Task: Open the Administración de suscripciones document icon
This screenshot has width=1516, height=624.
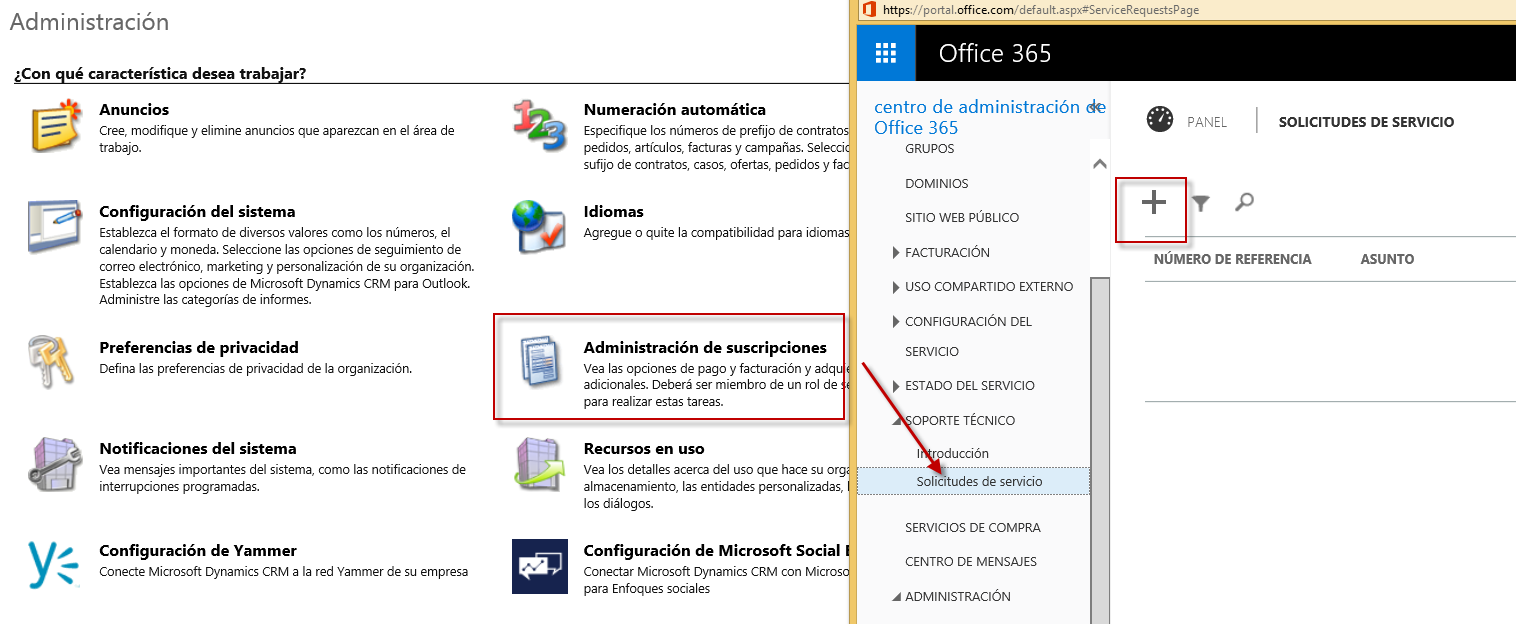Action: [539, 362]
